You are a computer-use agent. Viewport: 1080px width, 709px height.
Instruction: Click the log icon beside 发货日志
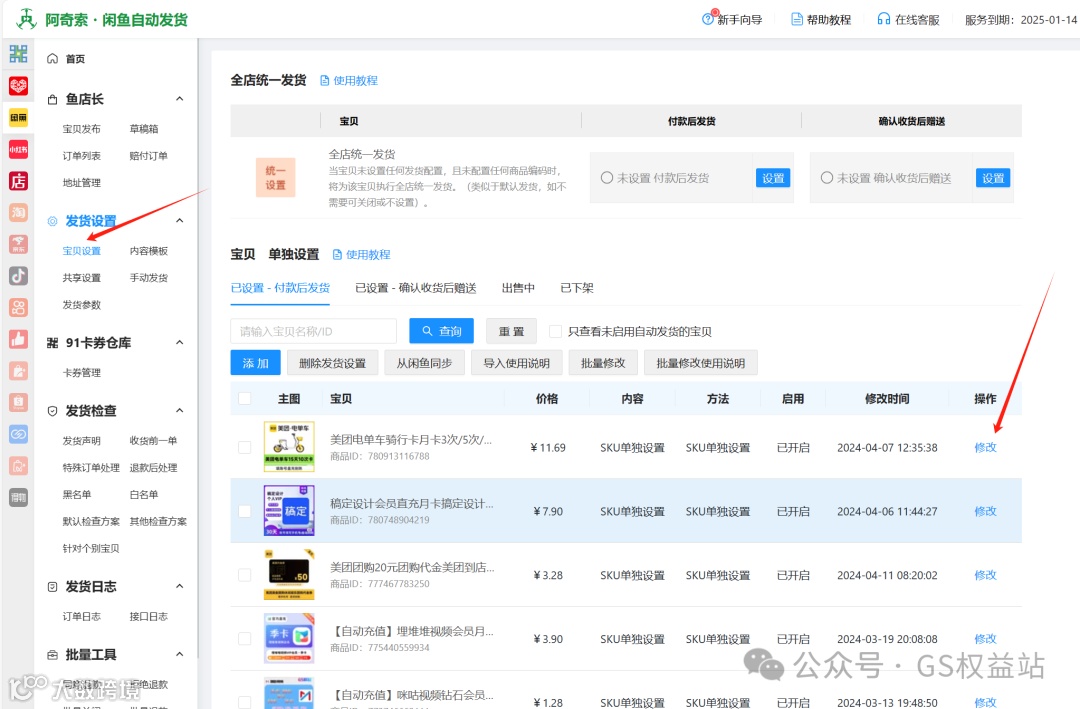point(52,587)
